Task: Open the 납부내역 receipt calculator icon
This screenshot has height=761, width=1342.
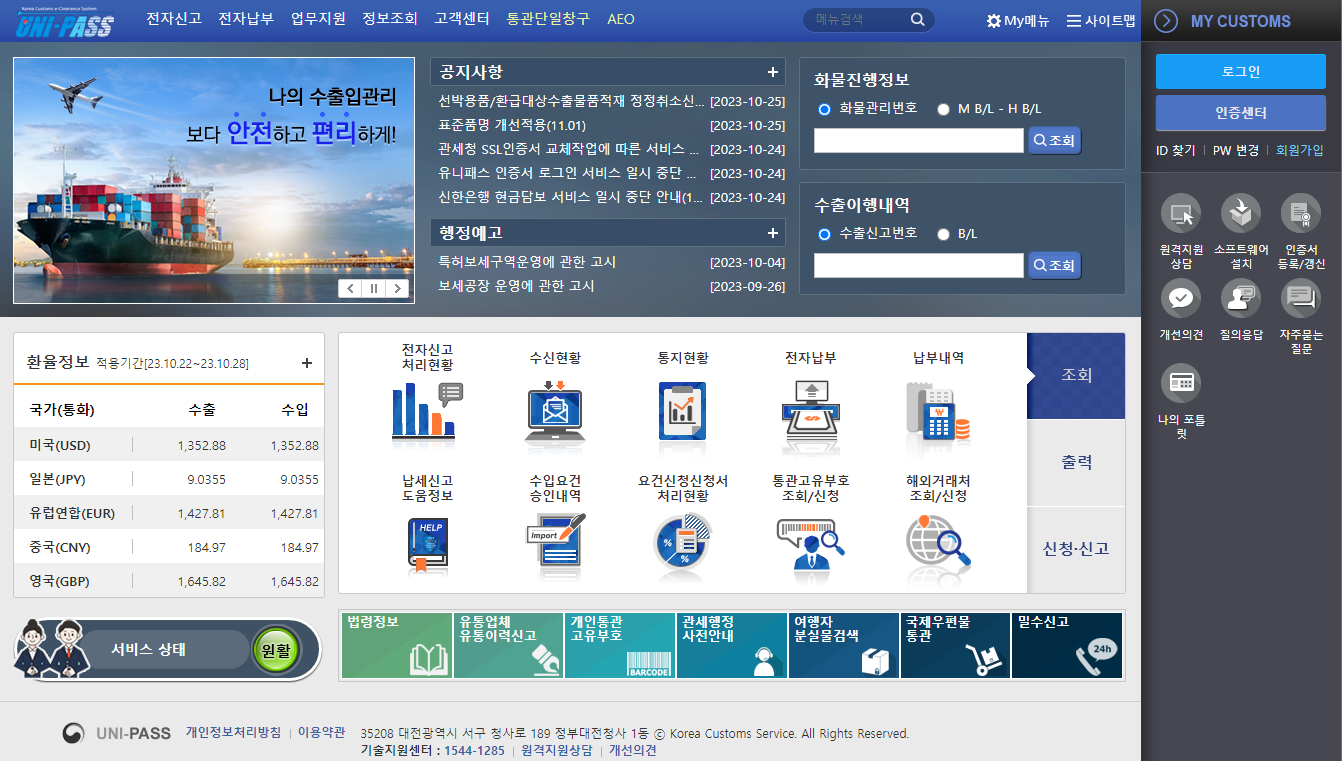Action: pyautogui.click(x=938, y=410)
